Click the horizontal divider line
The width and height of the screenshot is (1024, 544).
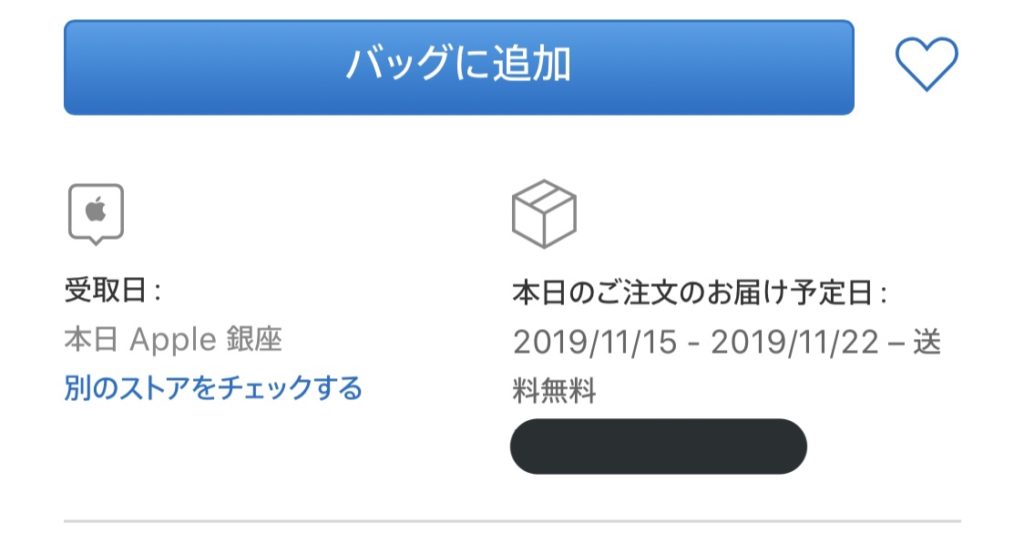tap(512, 521)
